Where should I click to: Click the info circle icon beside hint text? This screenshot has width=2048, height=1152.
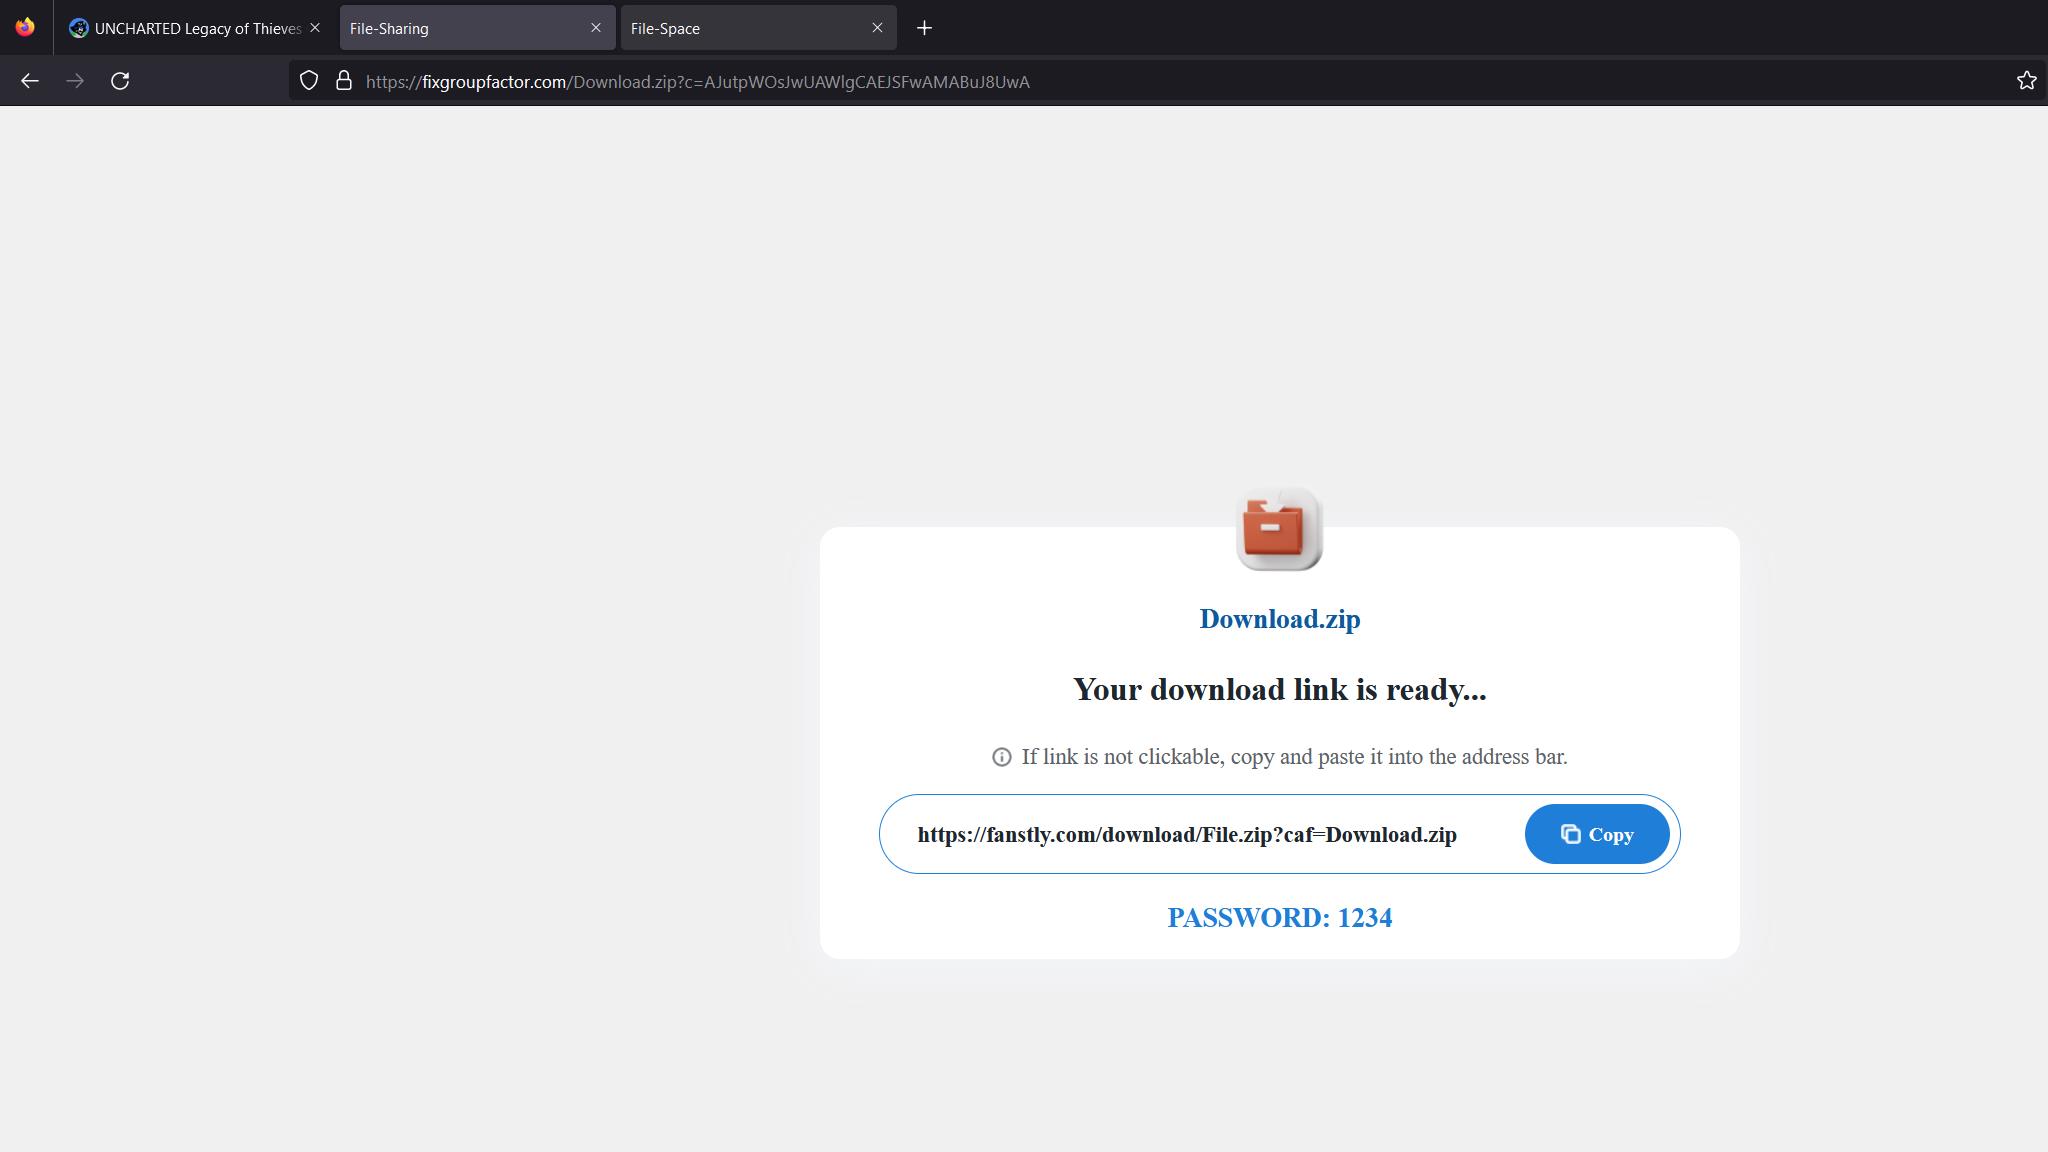(x=1001, y=757)
